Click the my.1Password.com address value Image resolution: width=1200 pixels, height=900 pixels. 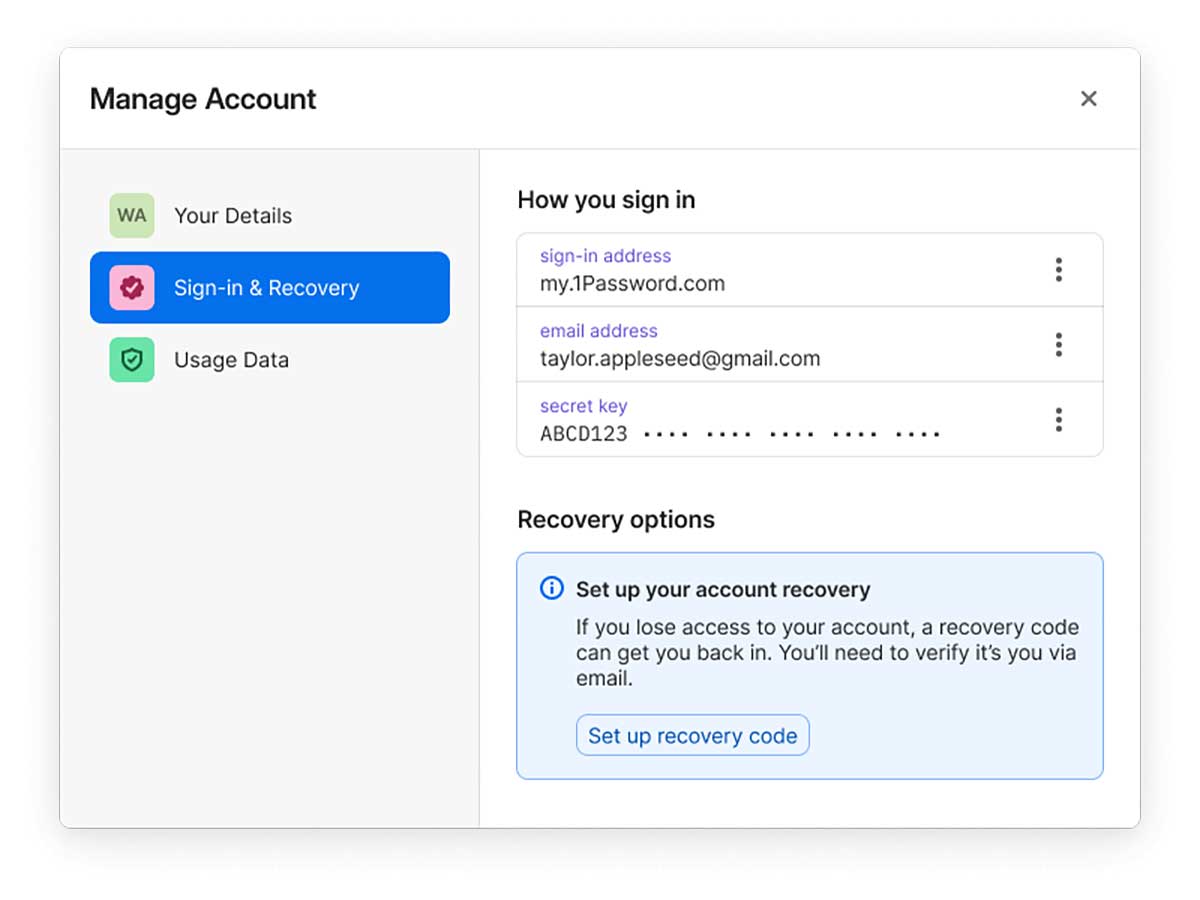pos(632,283)
